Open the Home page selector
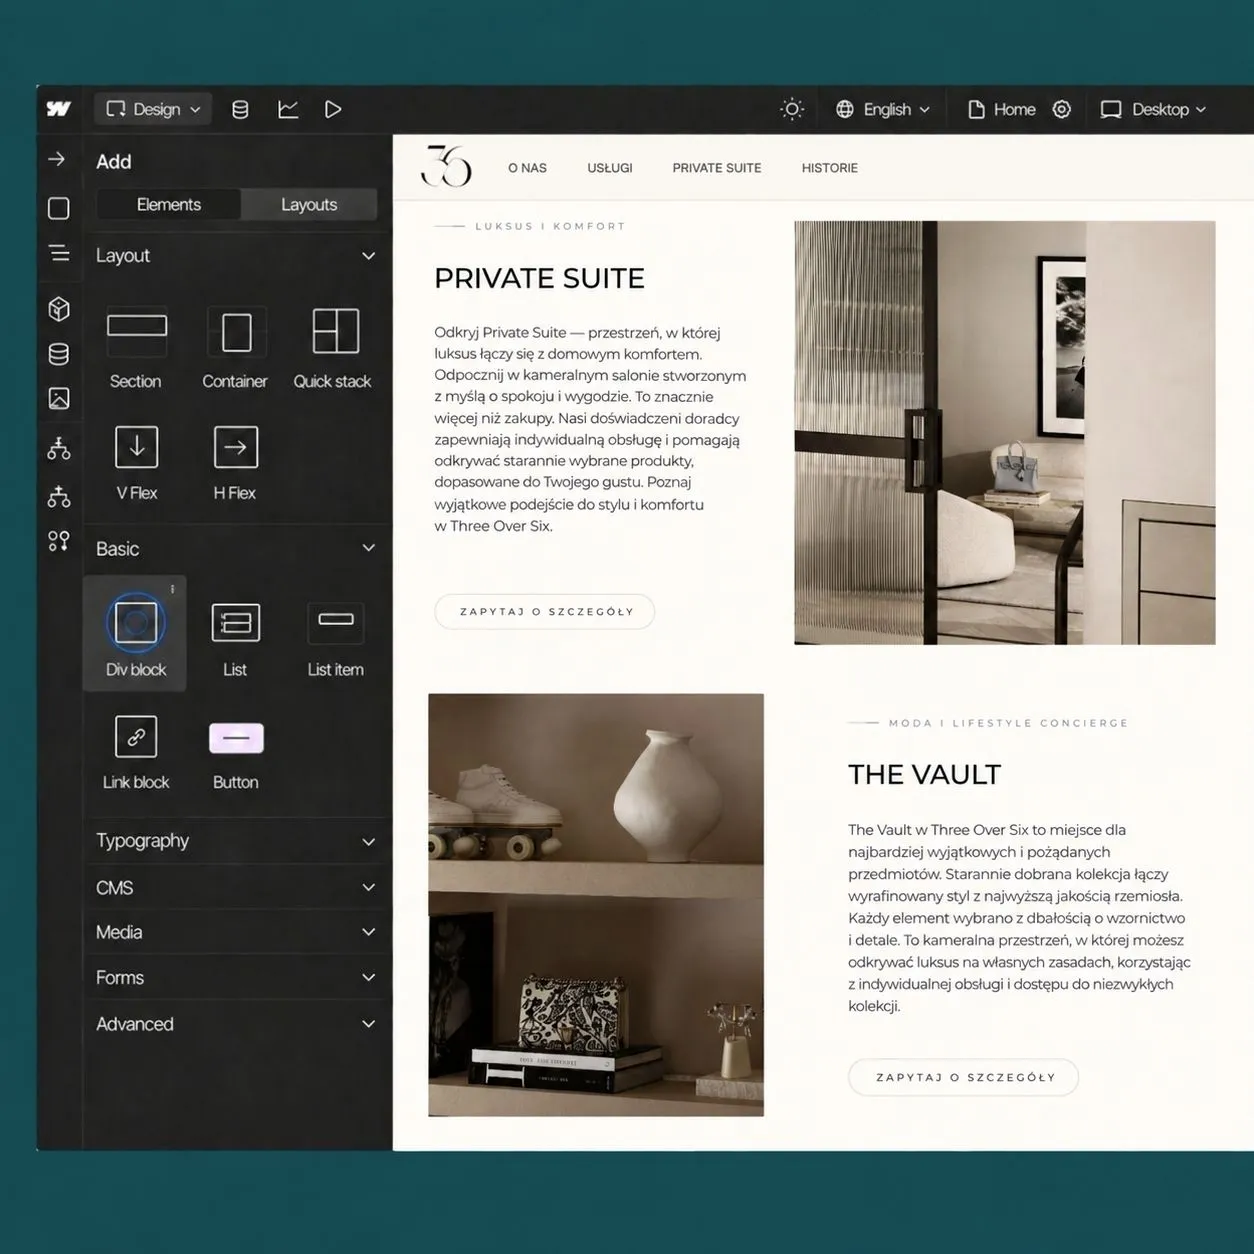 [x=1002, y=109]
